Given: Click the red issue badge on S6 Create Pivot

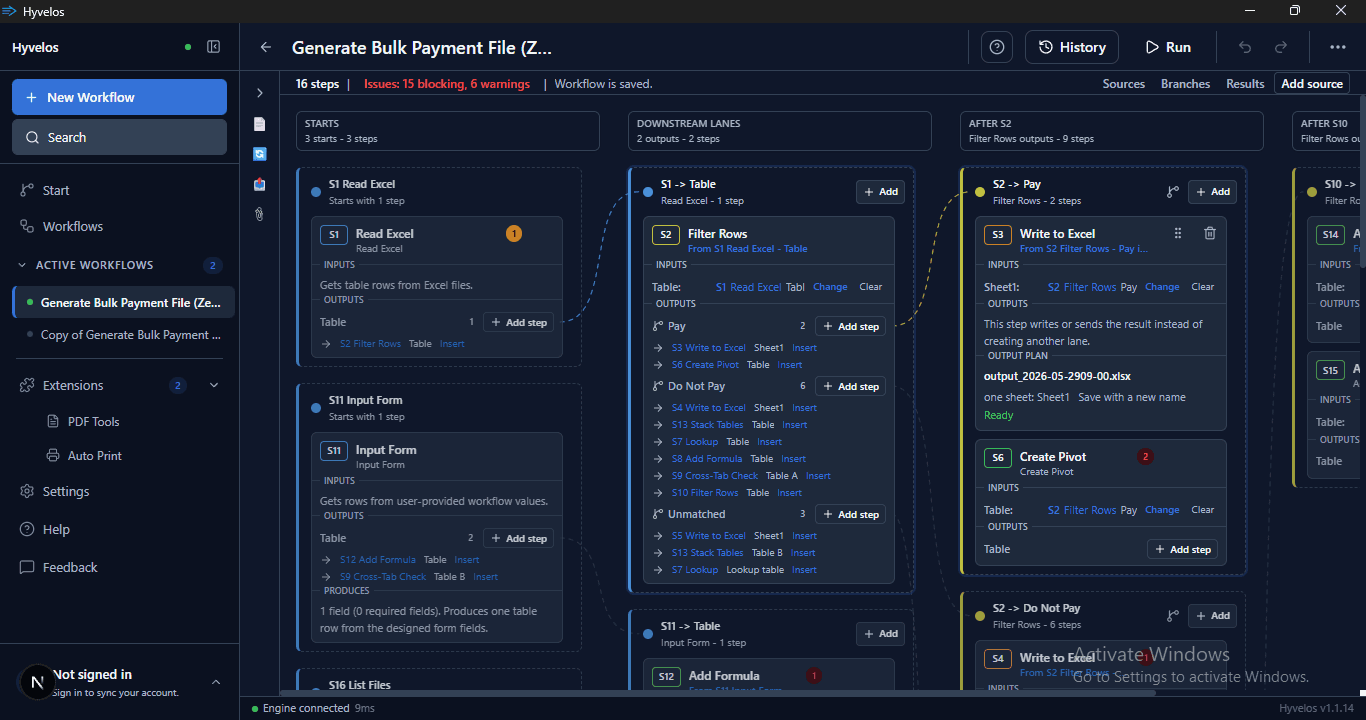Looking at the screenshot, I should 1146,457.
